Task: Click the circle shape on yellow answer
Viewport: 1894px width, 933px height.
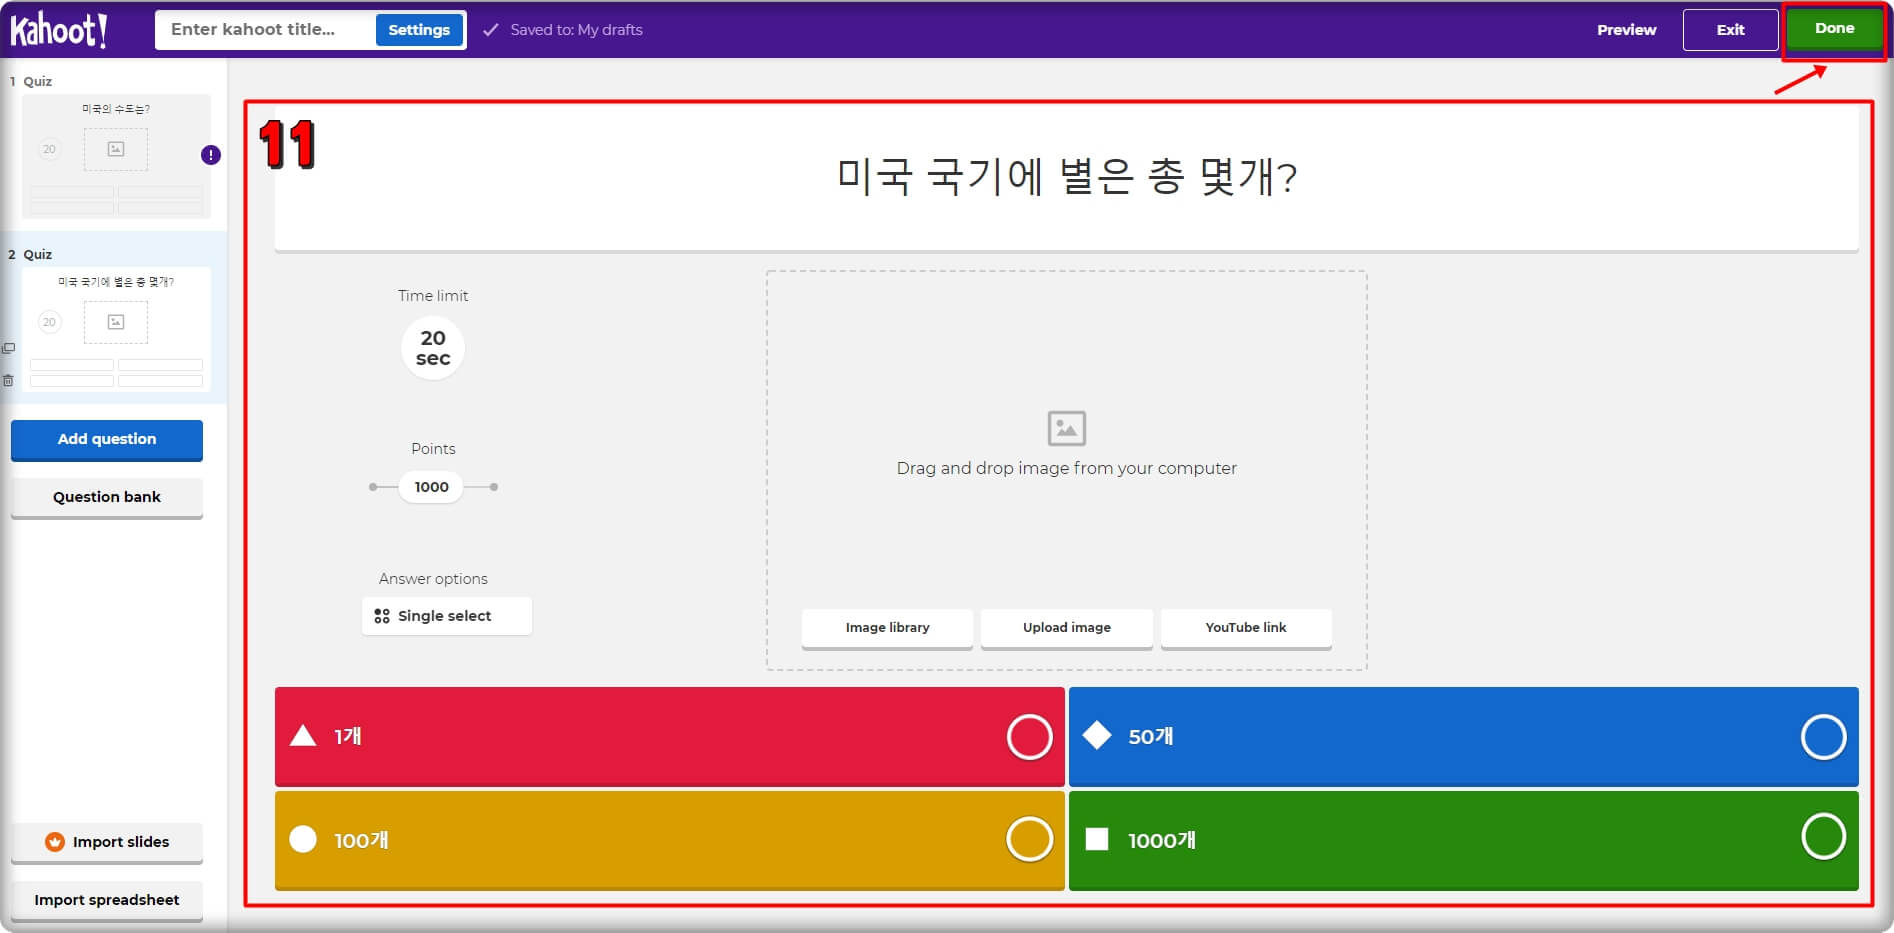Action: pos(303,839)
